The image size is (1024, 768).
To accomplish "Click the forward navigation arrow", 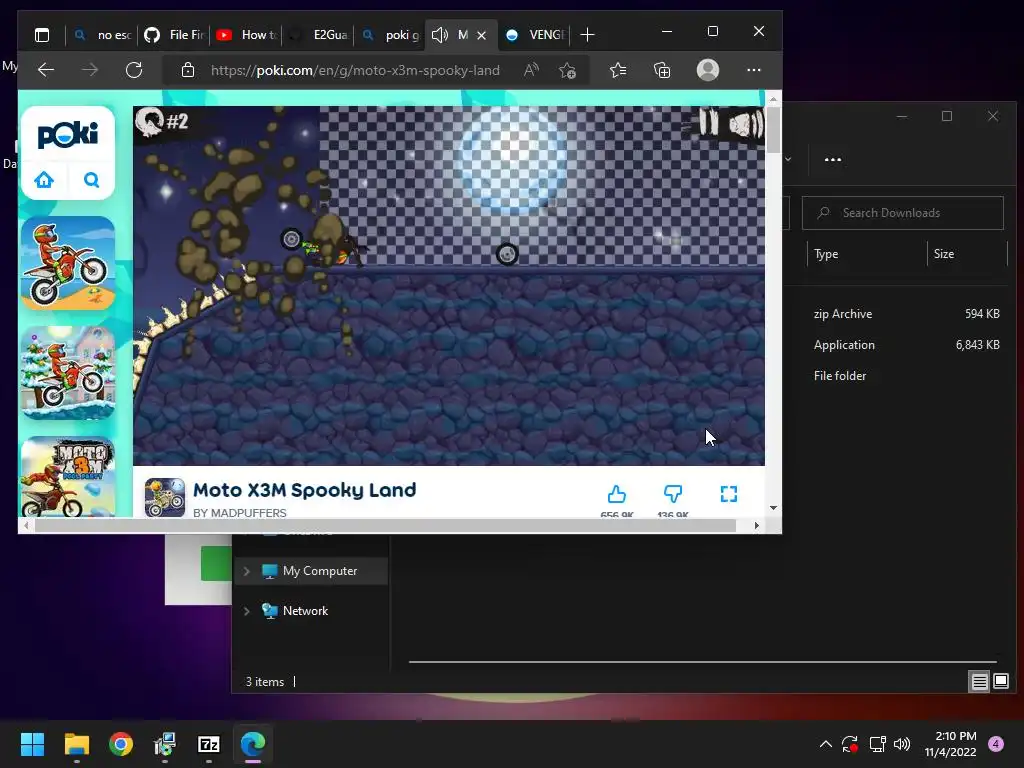I will tap(90, 70).
